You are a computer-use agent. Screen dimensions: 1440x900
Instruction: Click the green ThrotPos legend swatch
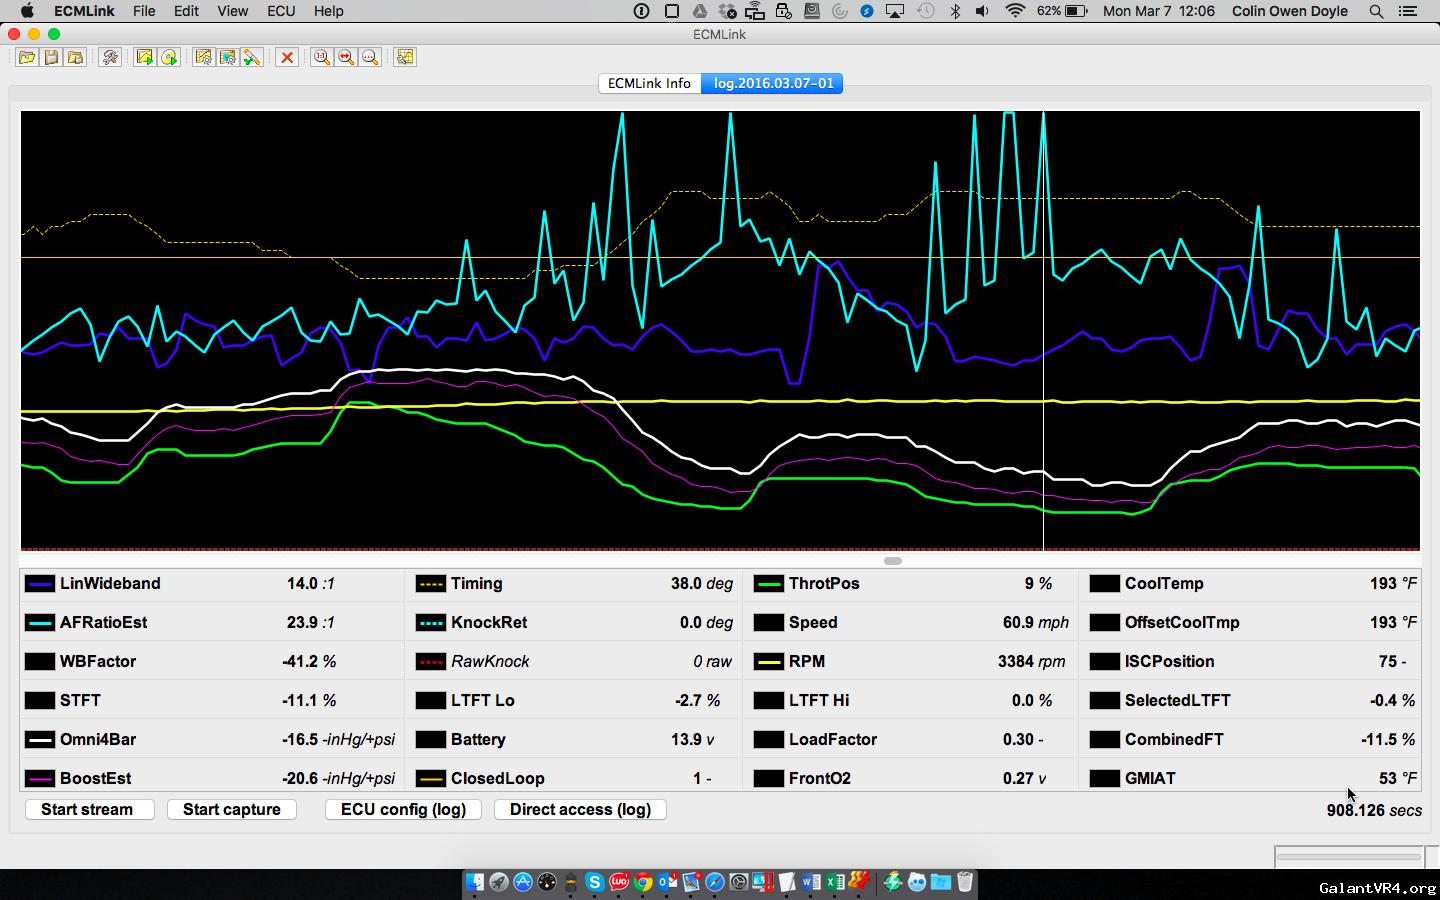(768, 584)
